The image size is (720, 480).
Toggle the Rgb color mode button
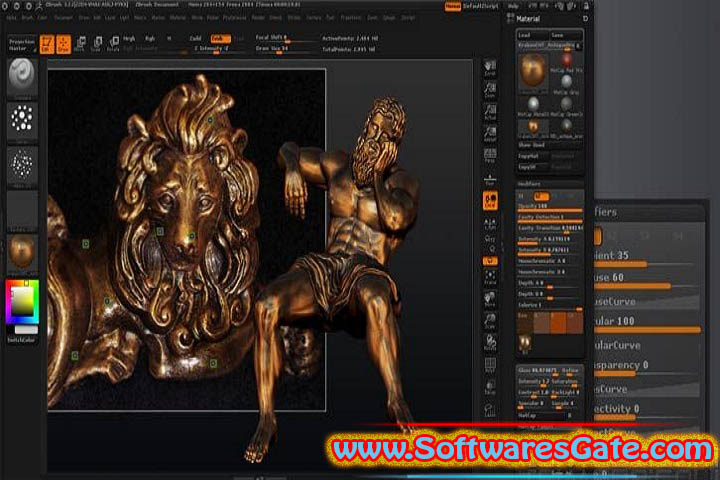coord(150,39)
